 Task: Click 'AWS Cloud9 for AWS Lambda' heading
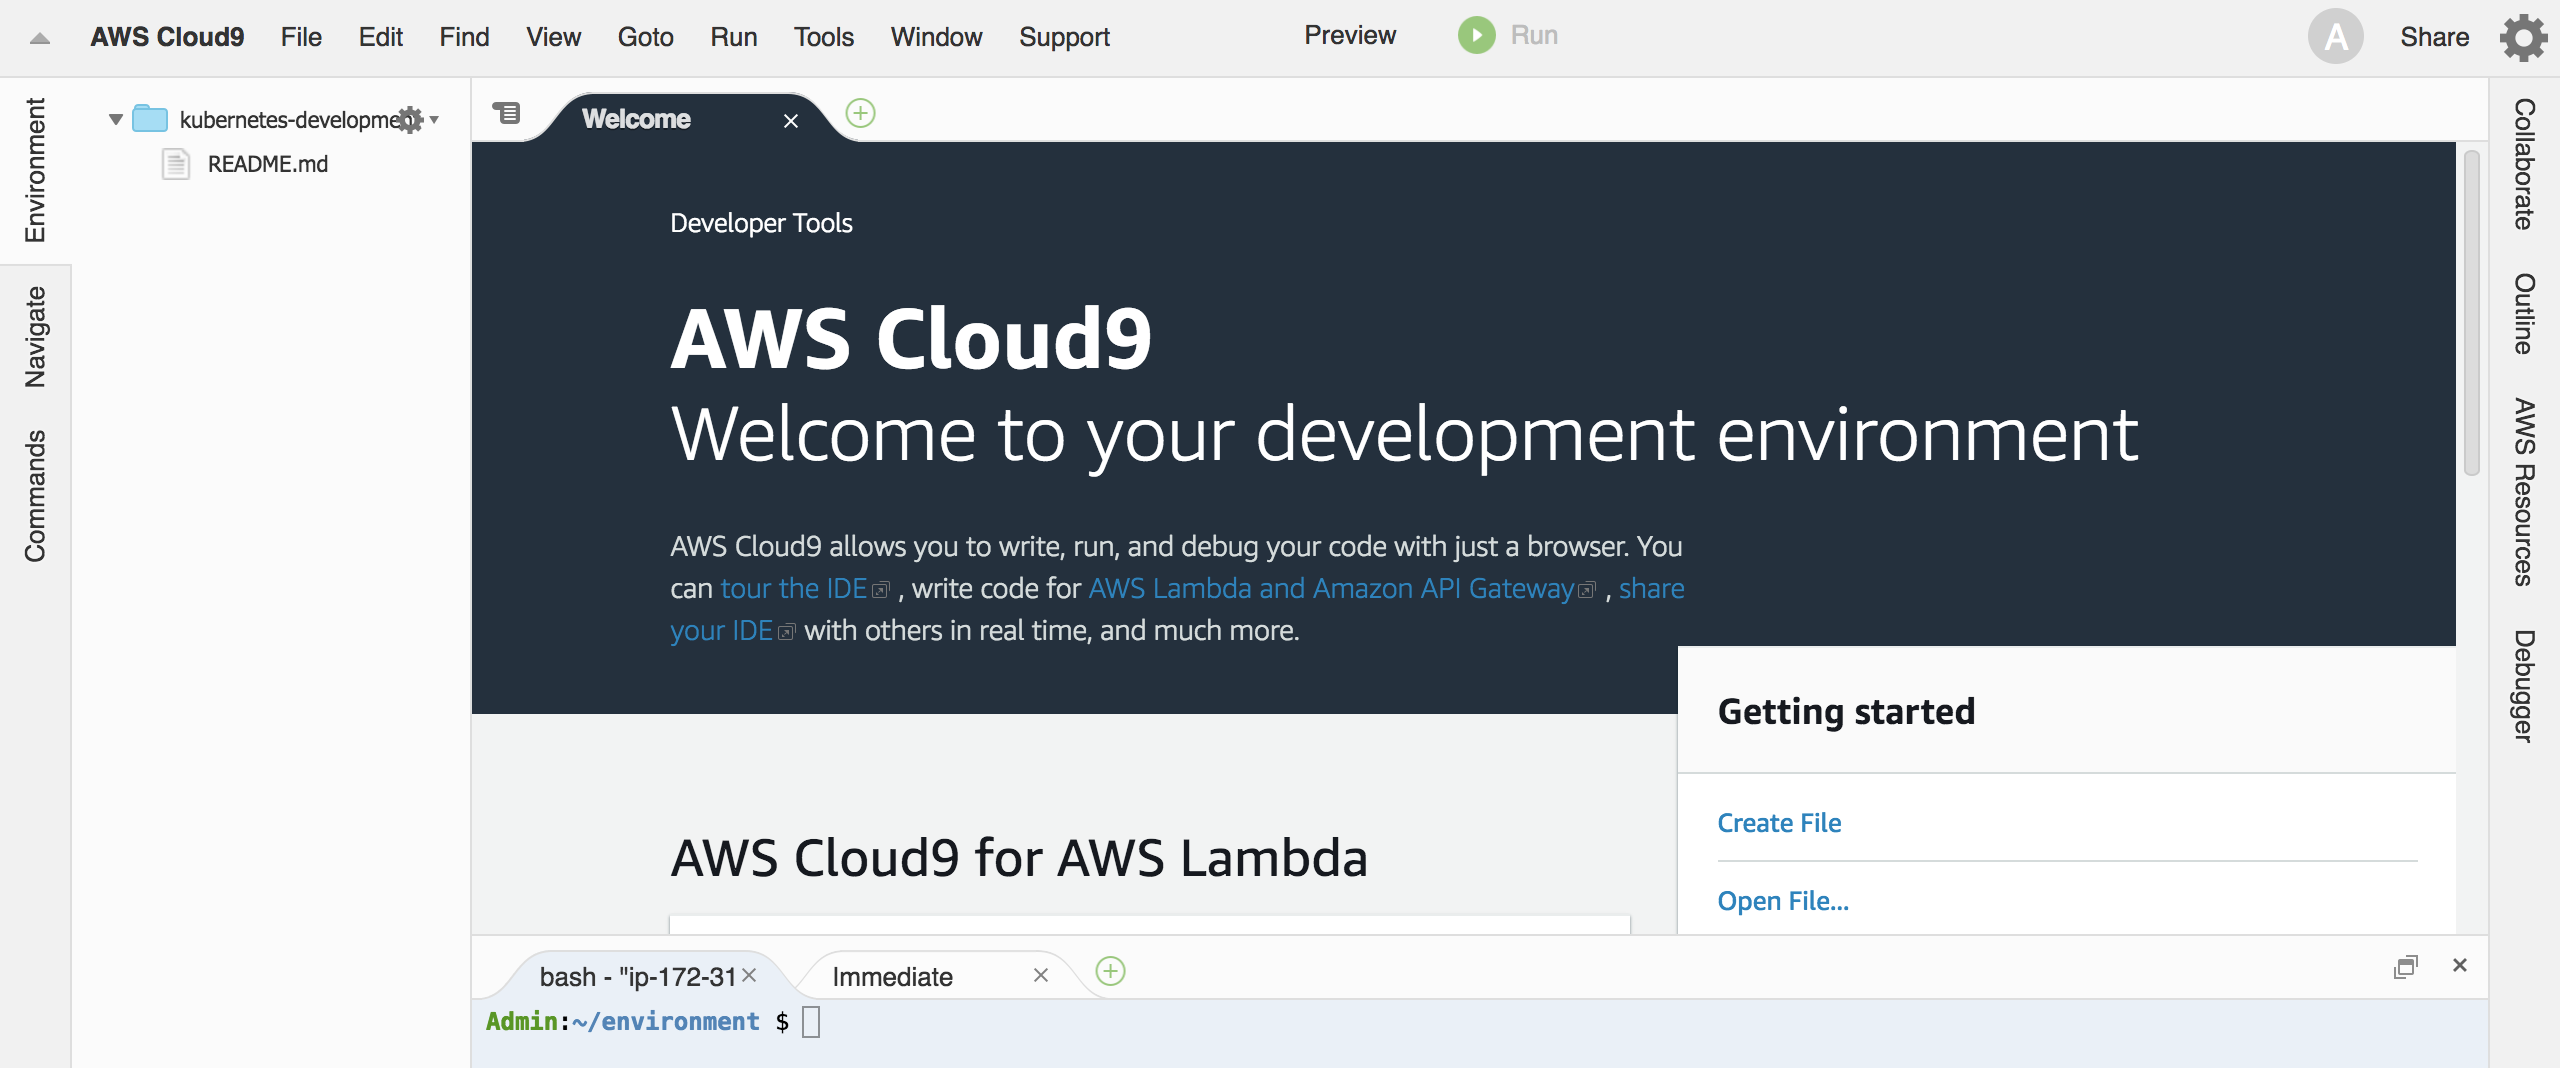(x=1019, y=858)
